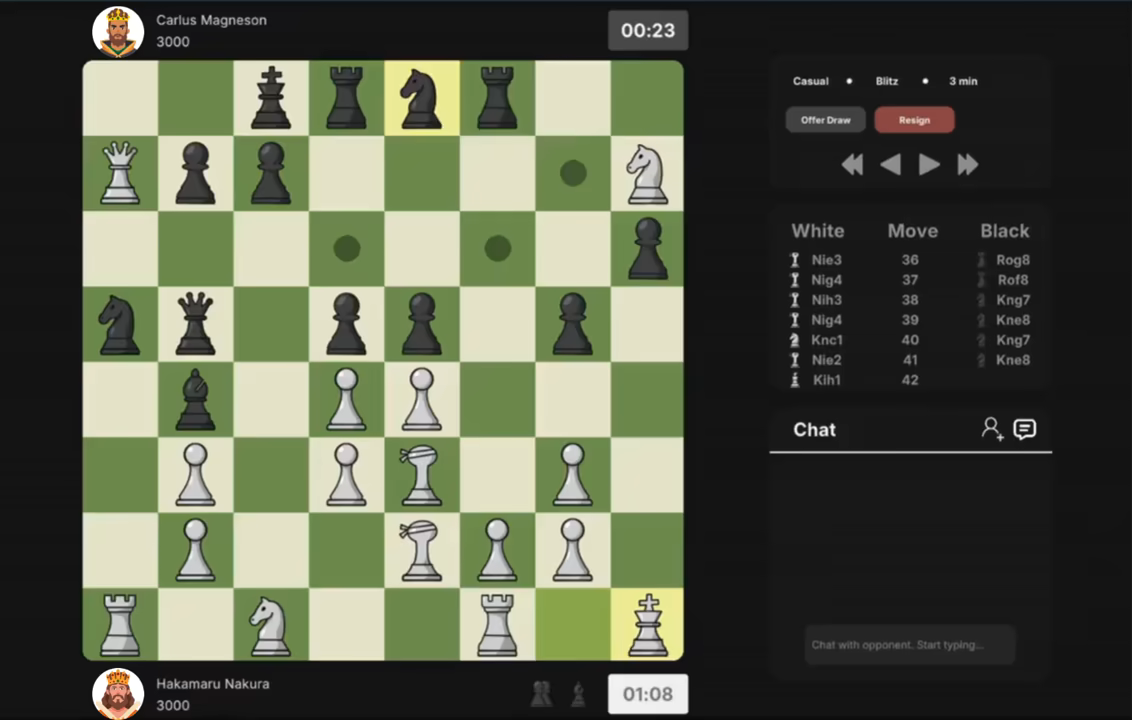Viewport: 1132px width, 720px height.
Task: Click the white knight on c1
Action: tap(271, 626)
